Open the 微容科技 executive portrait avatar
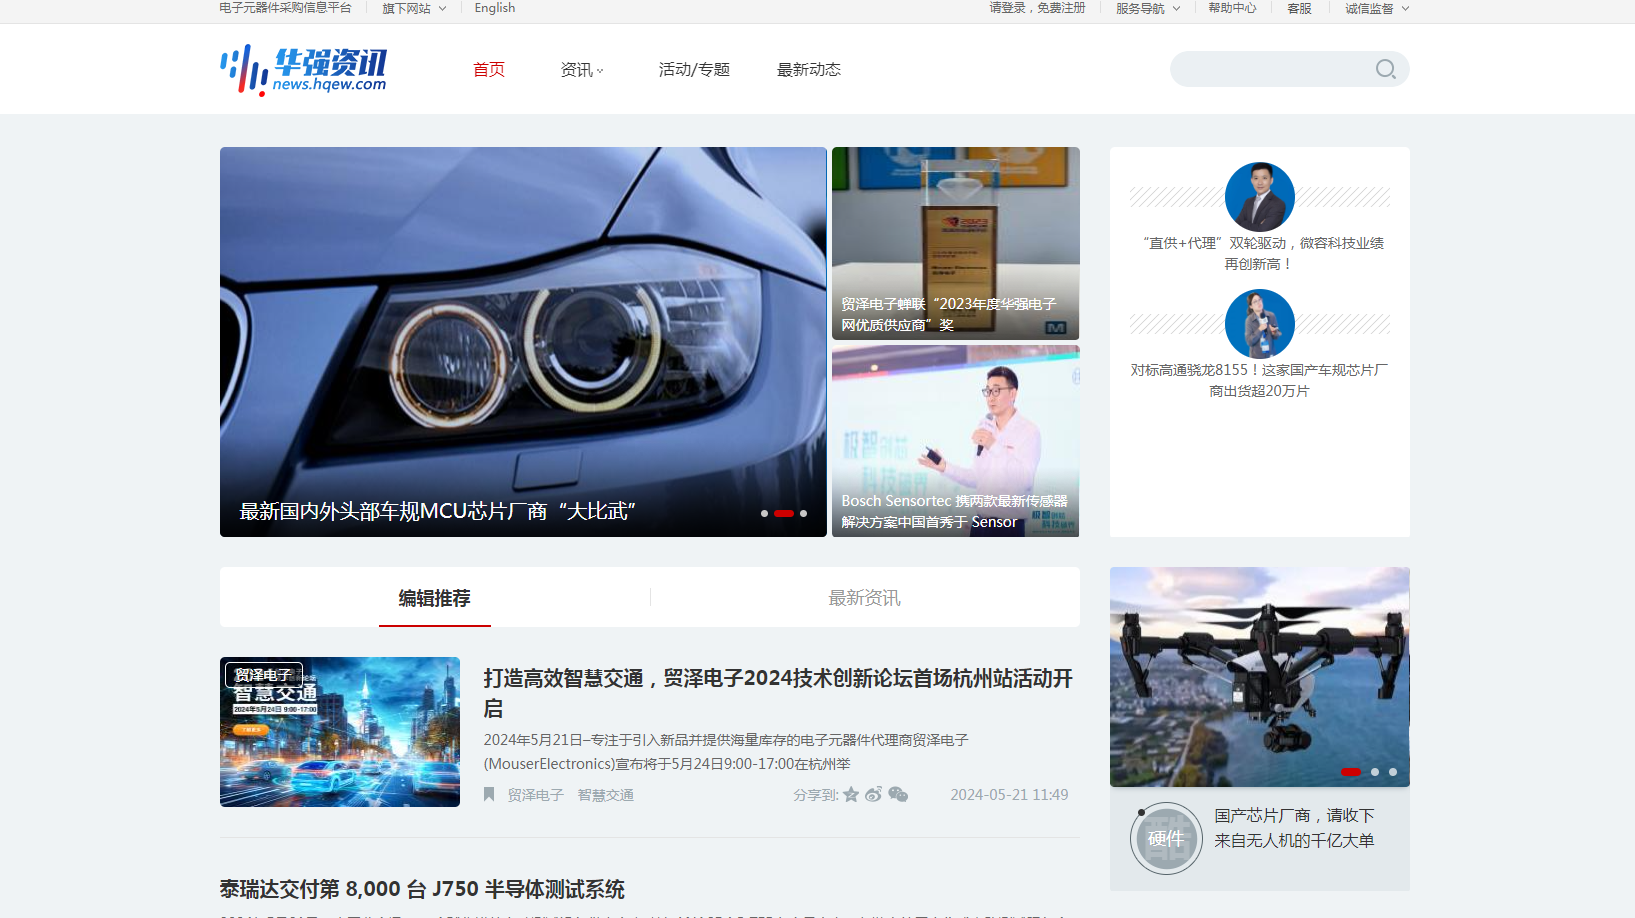Viewport: 1635px width, 918px height. (1259, 197)
